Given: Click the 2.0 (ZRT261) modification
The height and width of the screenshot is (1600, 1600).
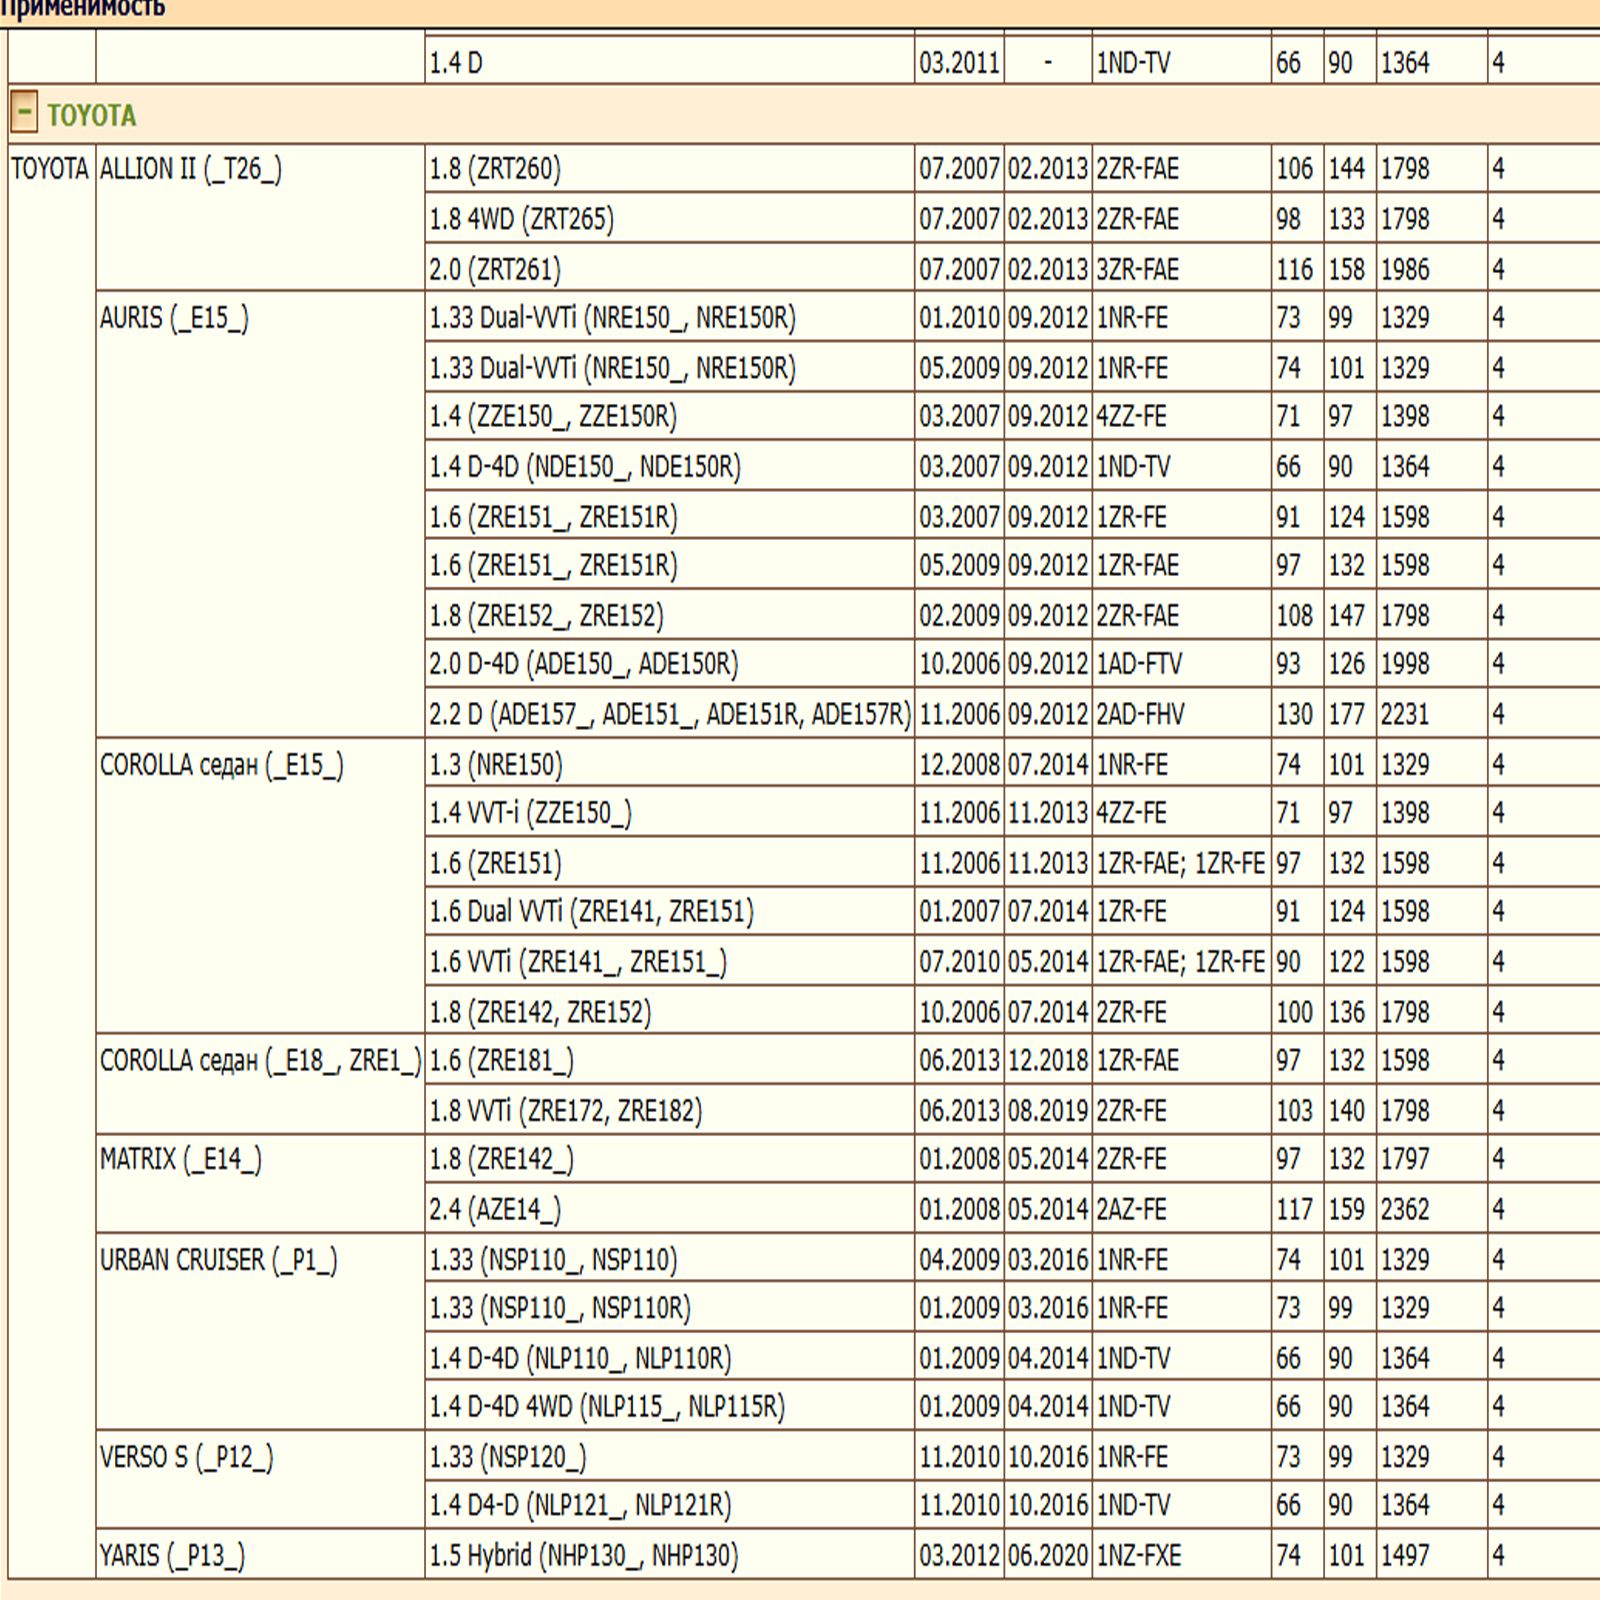Looking at the screenshot, I should click(x=495, y=269).
